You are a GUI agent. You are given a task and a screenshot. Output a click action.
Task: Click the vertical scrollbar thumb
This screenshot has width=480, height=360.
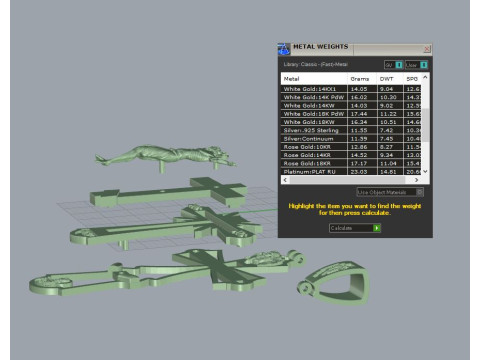tap(425, 125)
